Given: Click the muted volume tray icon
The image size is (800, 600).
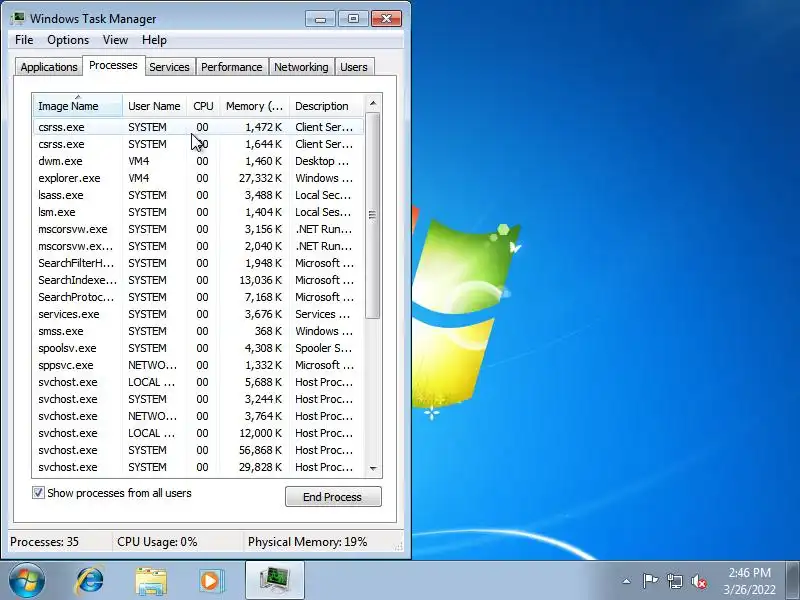Looking at the screenshot, I should [699, 581].
